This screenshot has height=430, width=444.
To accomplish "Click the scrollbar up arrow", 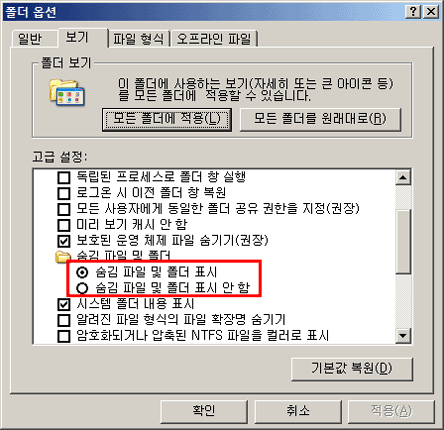I will [403, 178].
